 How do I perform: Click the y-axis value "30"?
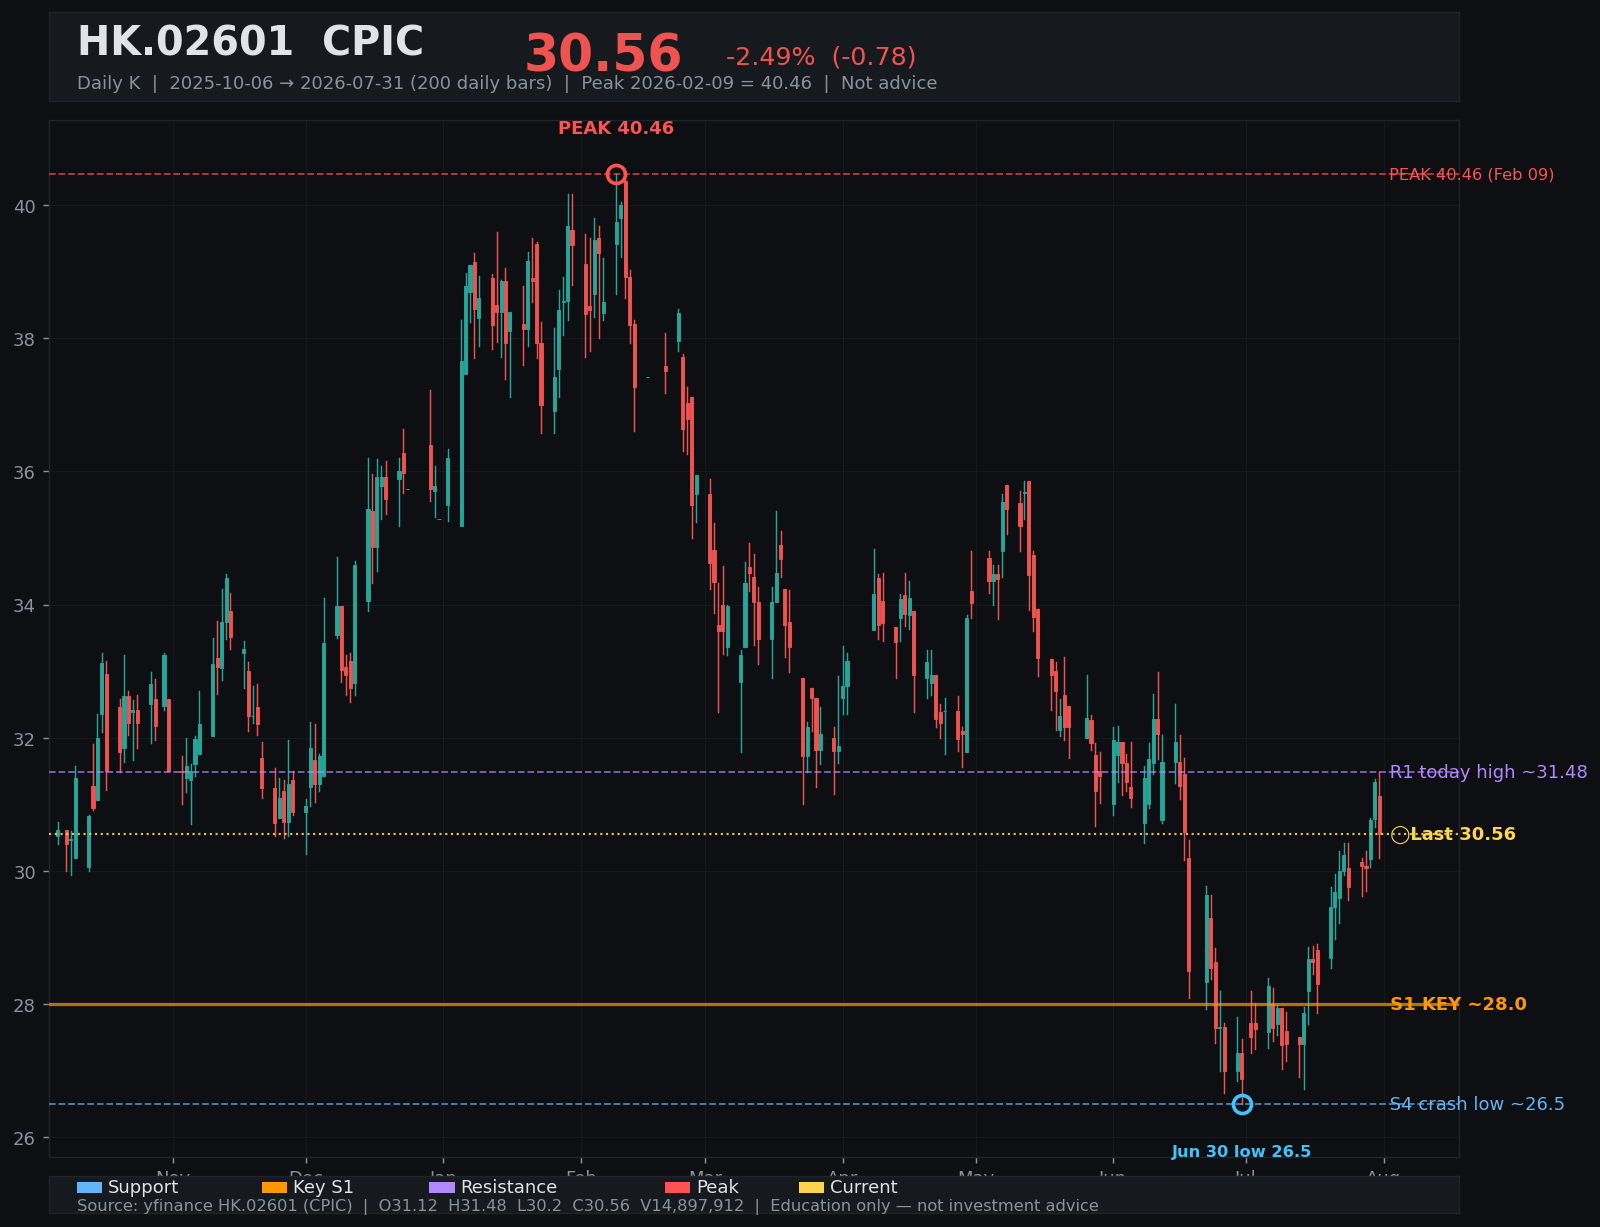pyautogui.click(x=25, y=872)
